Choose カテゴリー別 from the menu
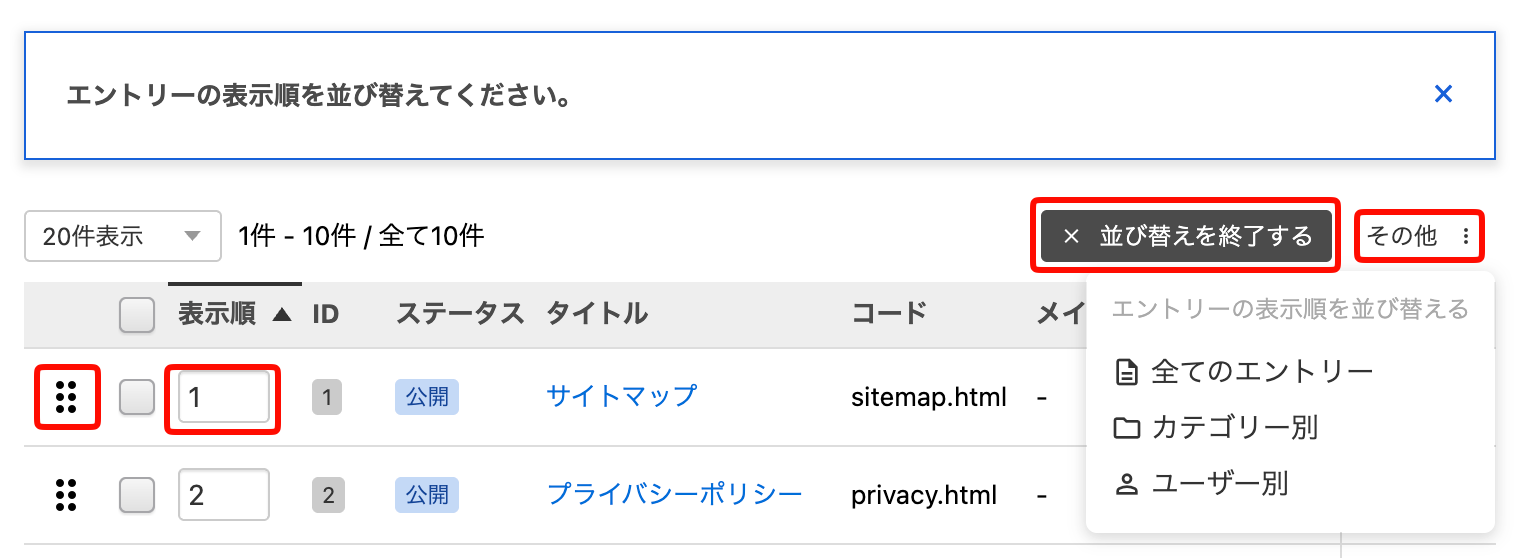Image resolution: width=1524 pixels, height=558 pixels. 1235,428
